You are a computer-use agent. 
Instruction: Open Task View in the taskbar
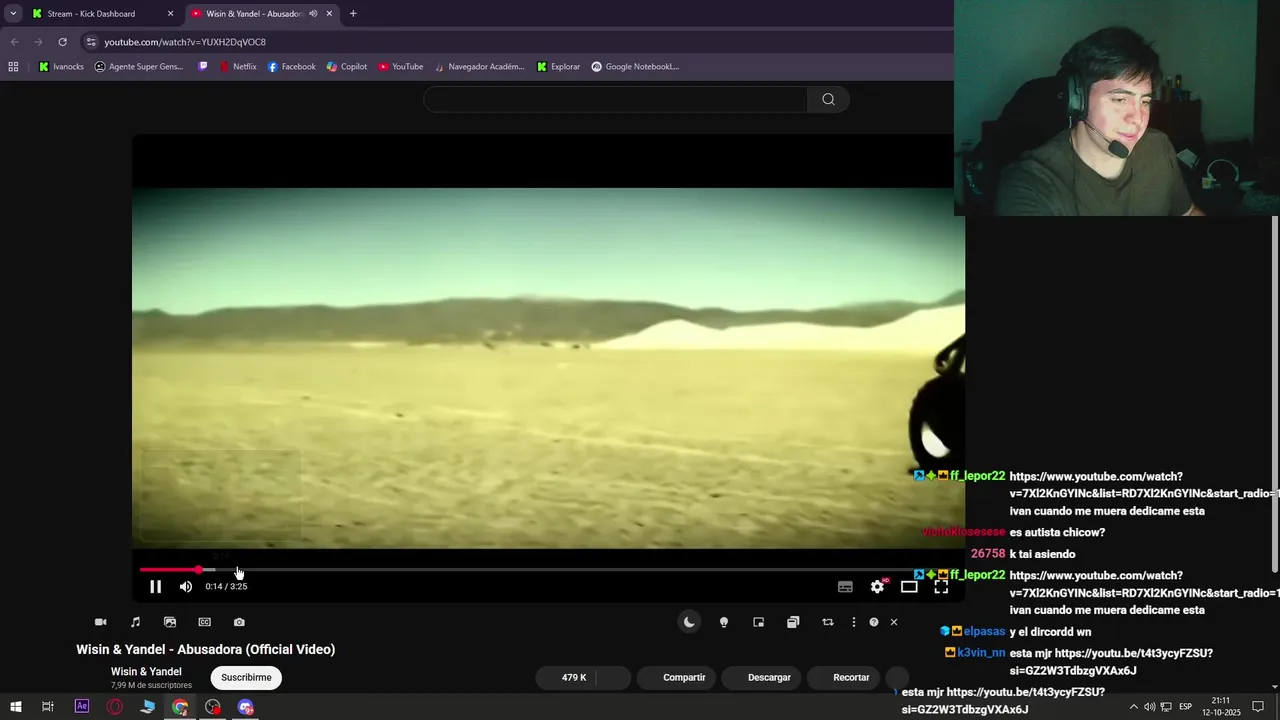(47, 707)
